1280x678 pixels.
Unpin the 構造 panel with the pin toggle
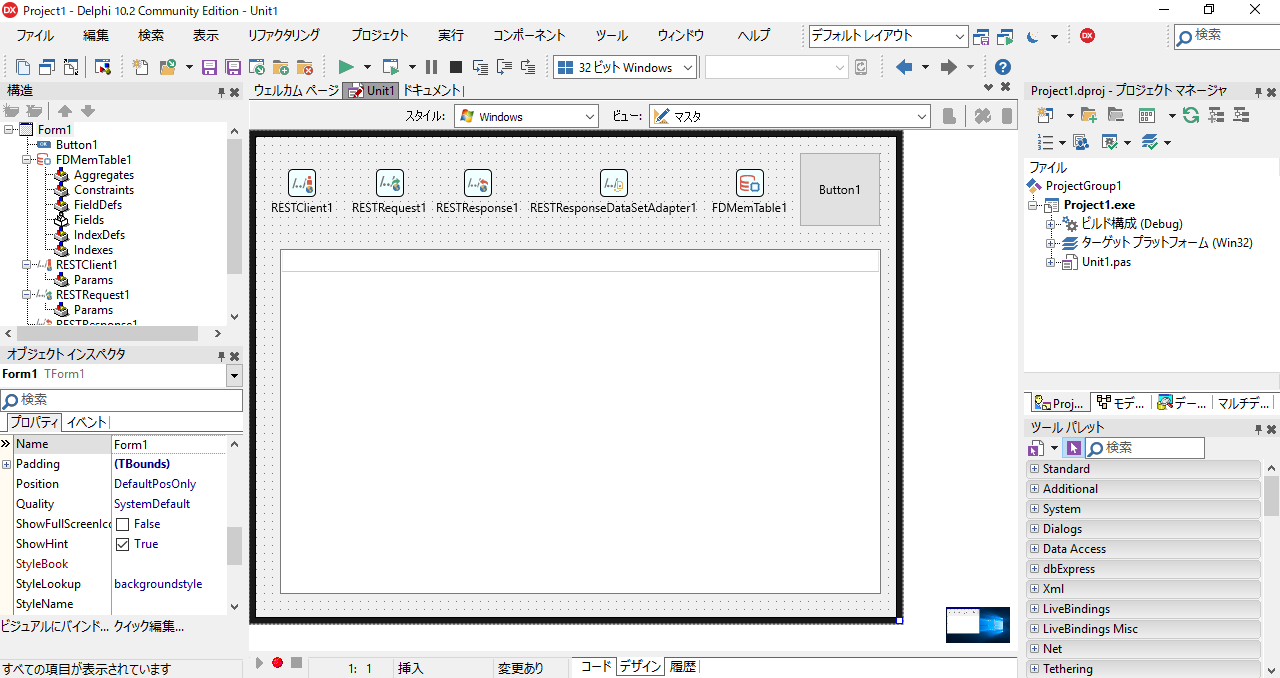220,91
